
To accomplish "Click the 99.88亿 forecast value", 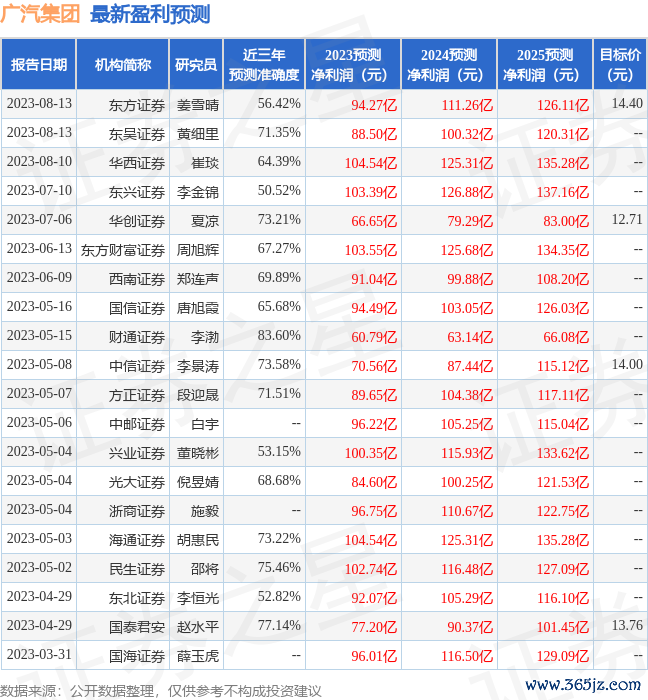I will click(470, 279).
